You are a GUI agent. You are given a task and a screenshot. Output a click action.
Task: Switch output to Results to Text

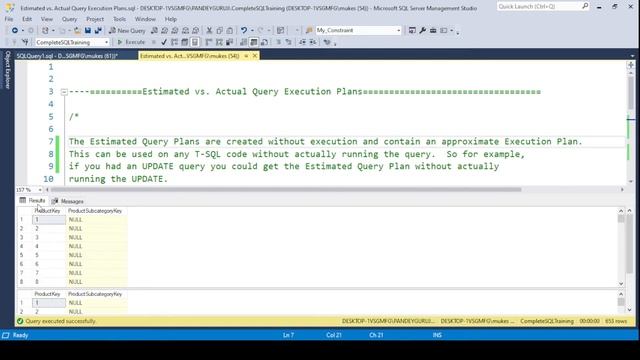point(243,42)
